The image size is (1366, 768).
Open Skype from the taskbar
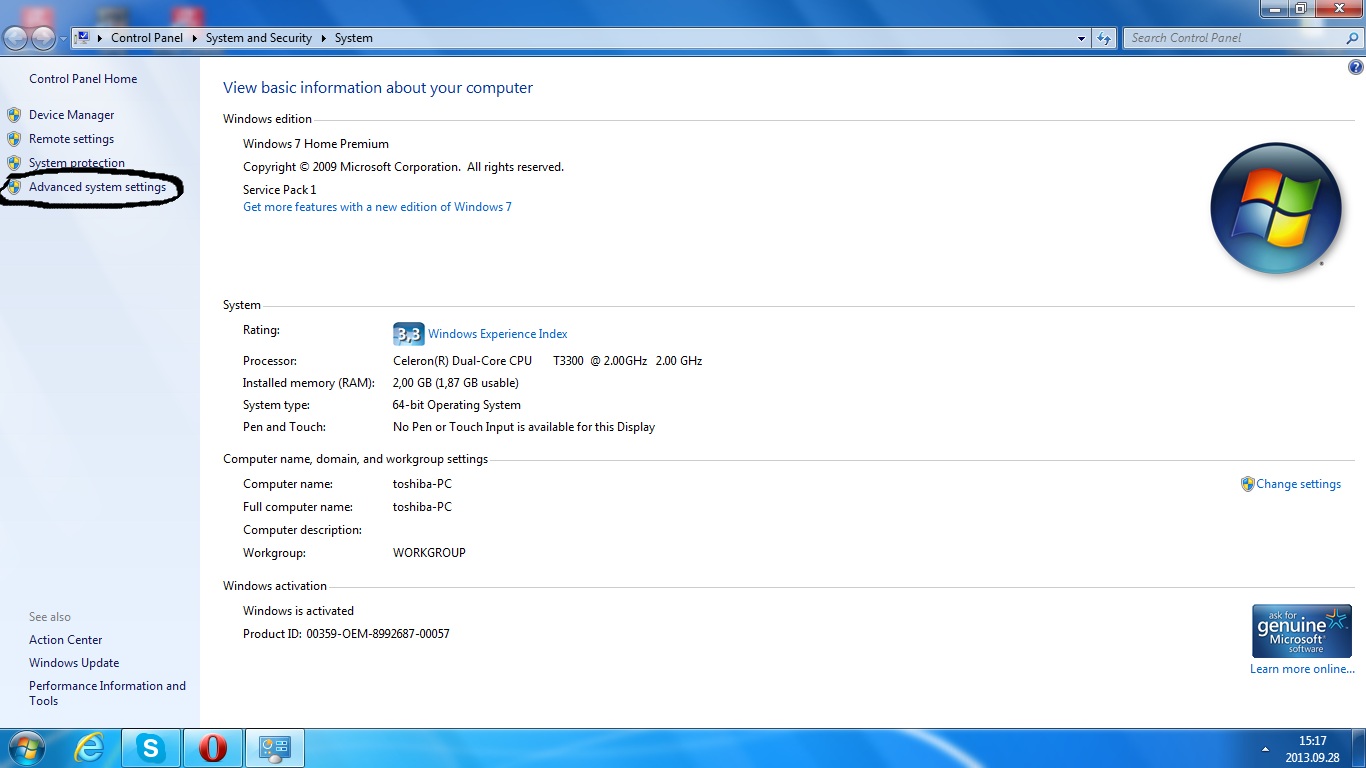pos(151,747)
